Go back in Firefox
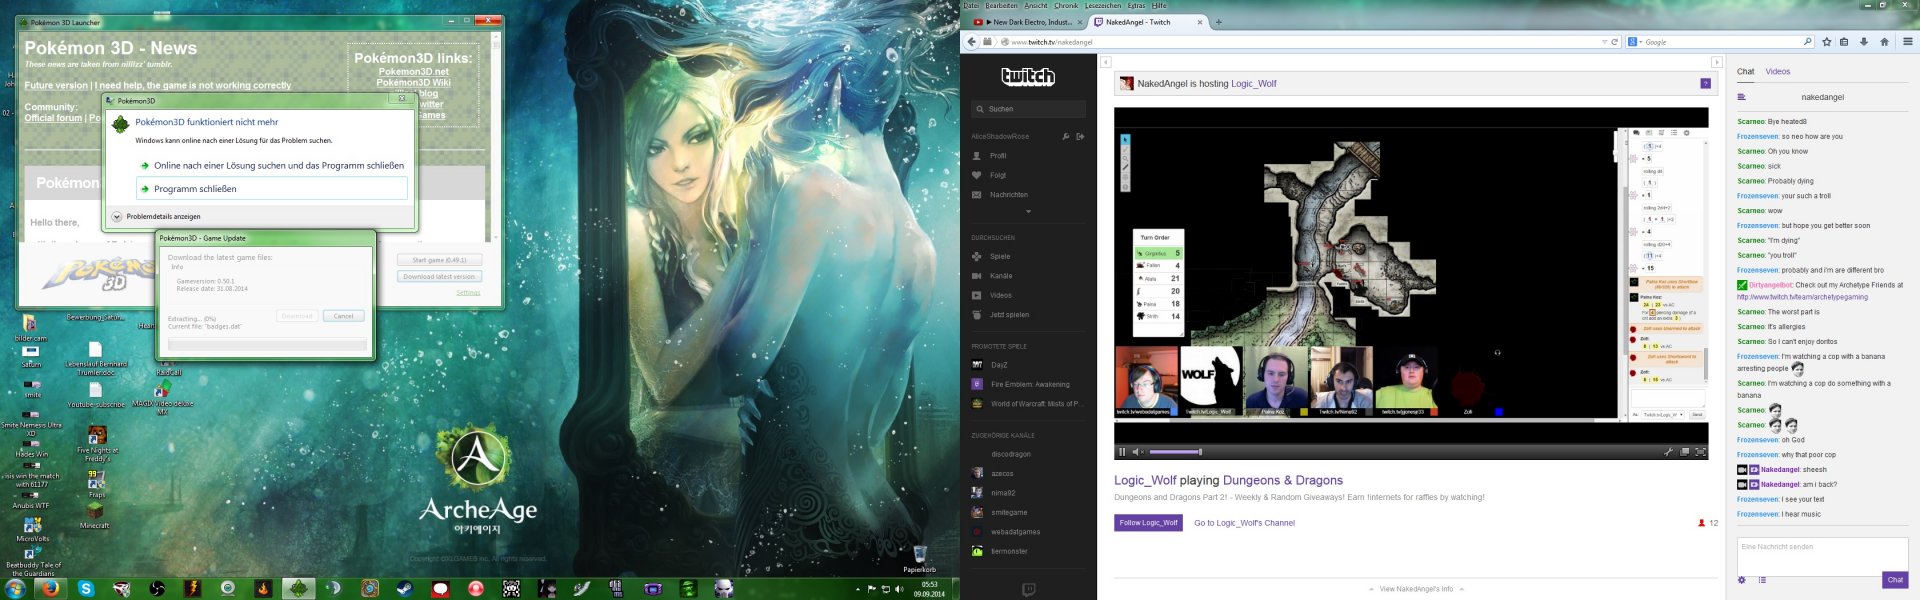The image size is (1920, 600). pos(971,42)
